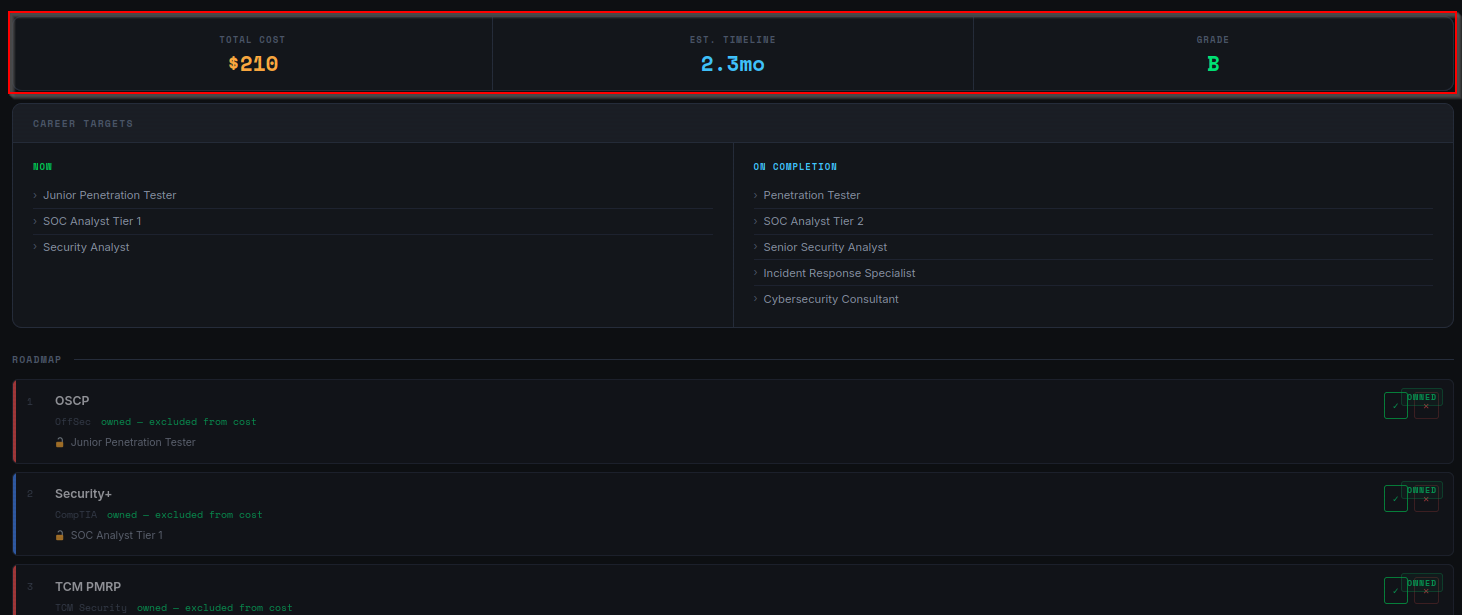Click lock icon beside Junior Penetration Tester in OSCP
The height and width of the screenshot is (615, 1462).
point(60,442)
